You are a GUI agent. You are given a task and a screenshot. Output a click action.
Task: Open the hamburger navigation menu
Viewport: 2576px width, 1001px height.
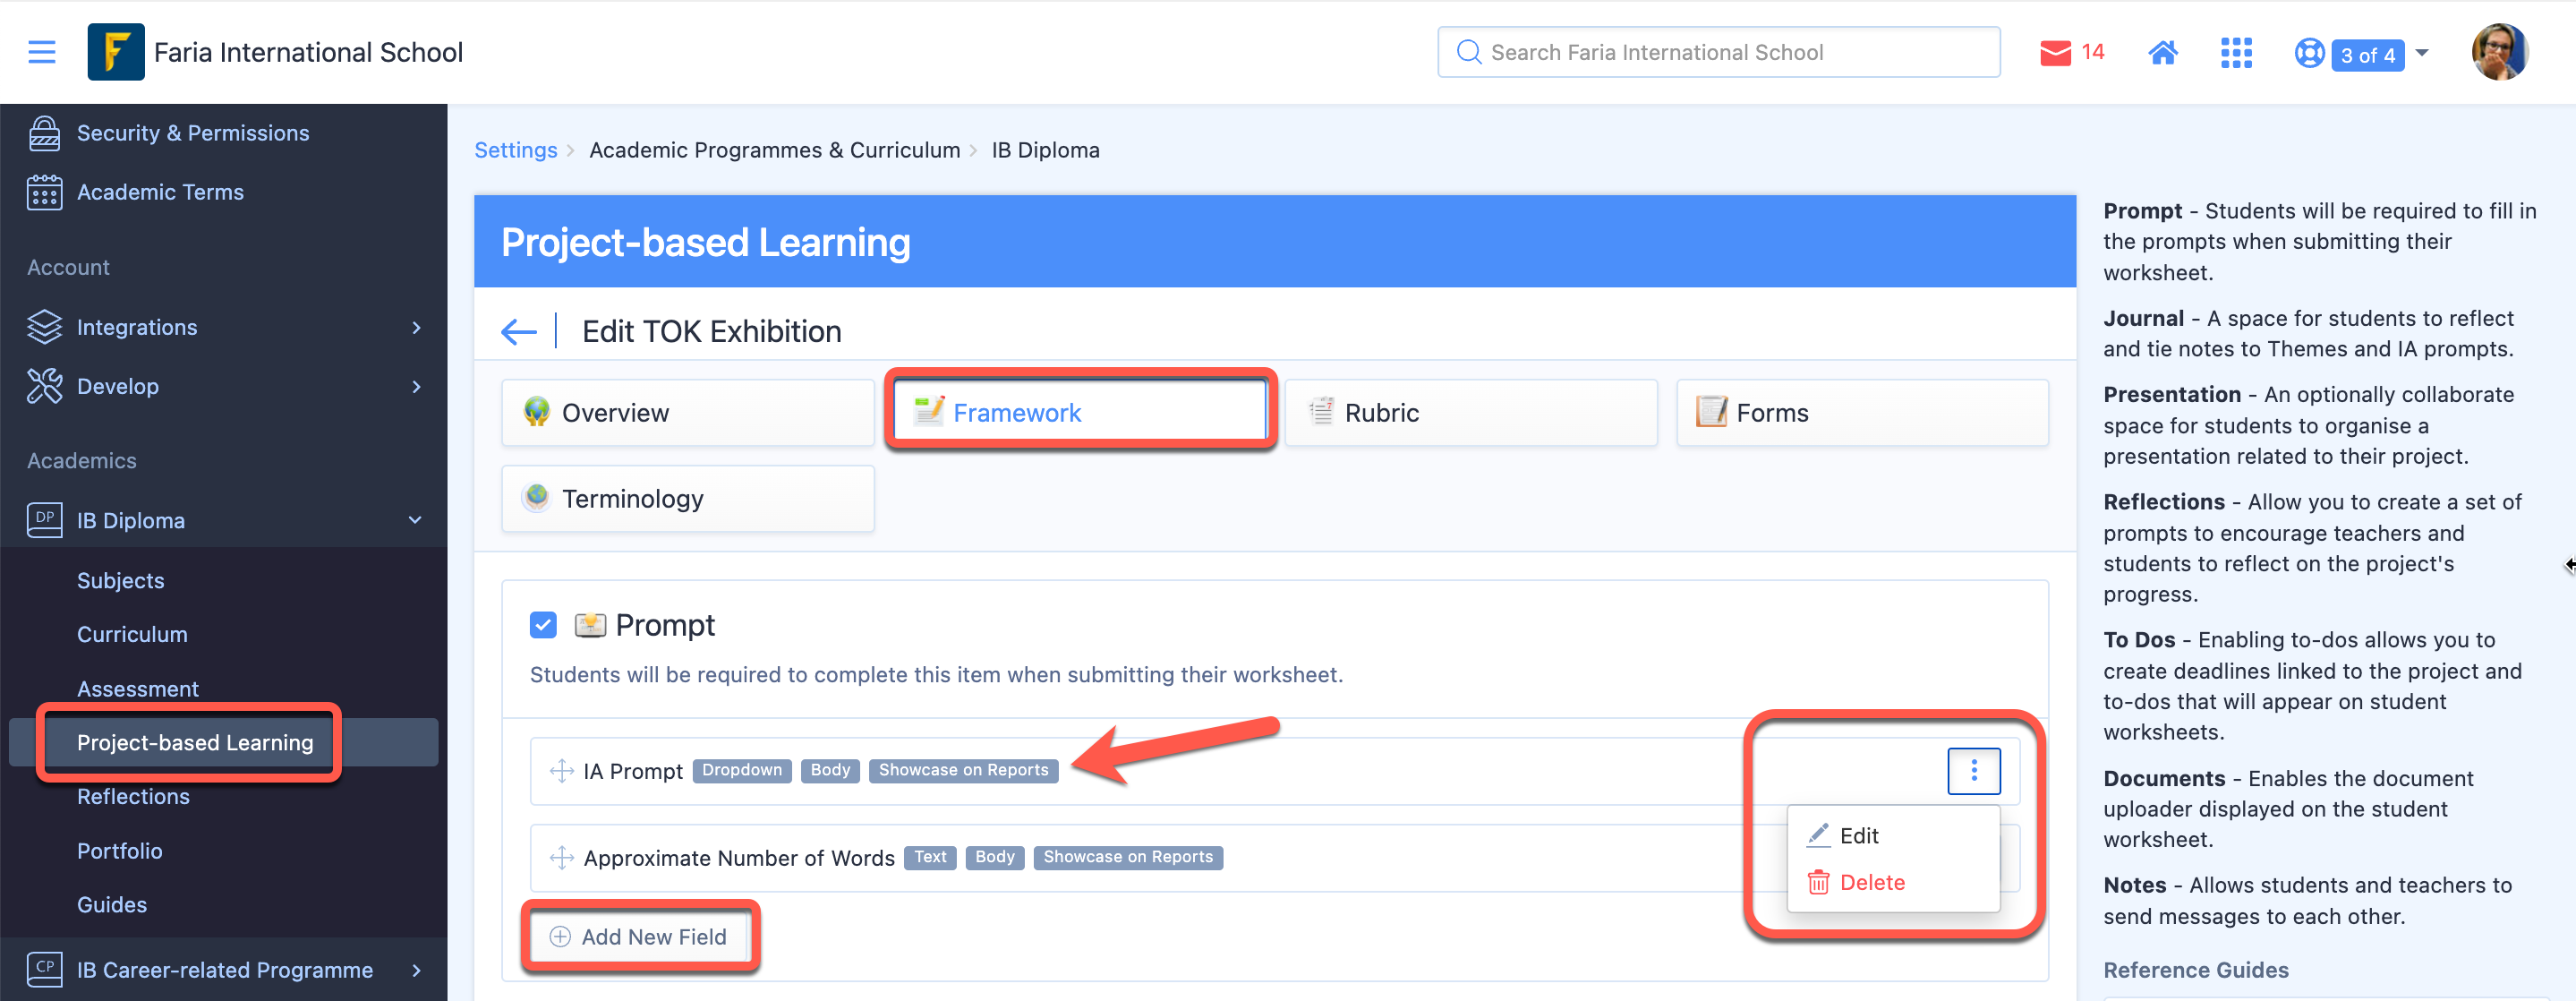click(42, 52)
